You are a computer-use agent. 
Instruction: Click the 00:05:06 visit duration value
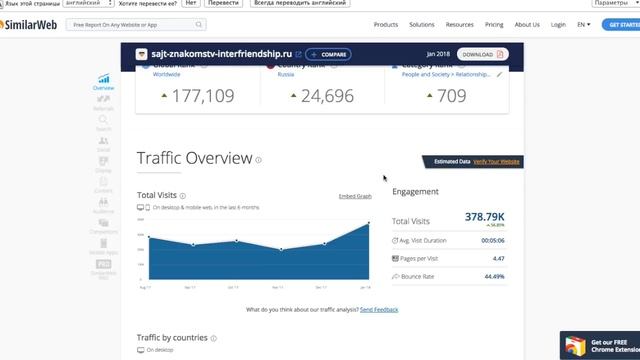tap(493, 240)
